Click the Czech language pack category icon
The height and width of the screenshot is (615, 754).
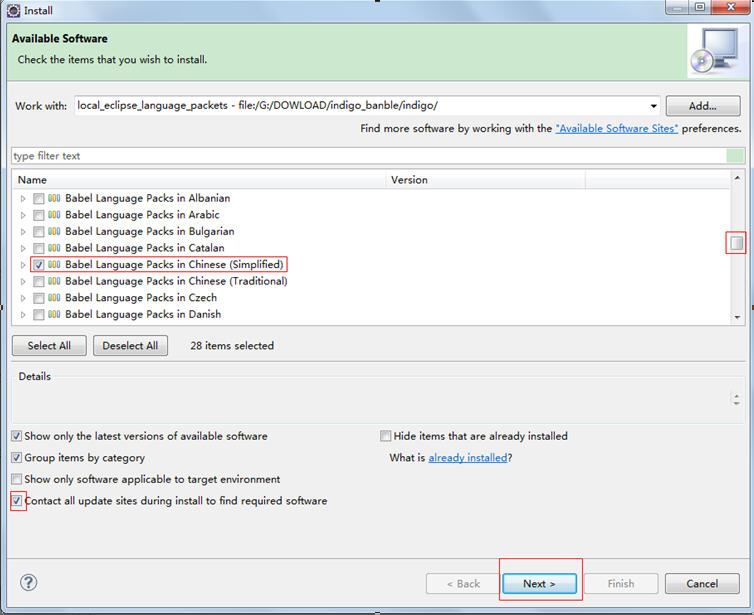tap(54, 298)
